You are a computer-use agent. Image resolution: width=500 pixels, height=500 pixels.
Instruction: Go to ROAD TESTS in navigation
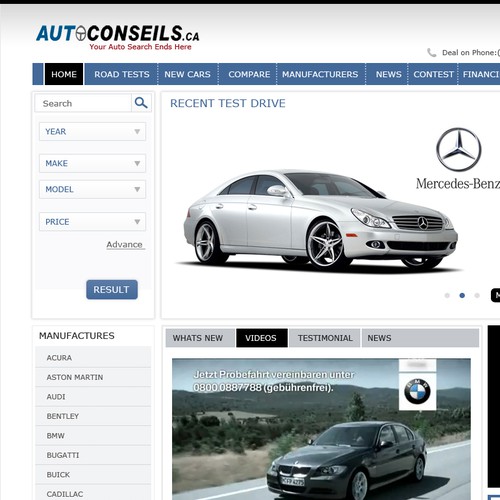[x=122, y=74]
